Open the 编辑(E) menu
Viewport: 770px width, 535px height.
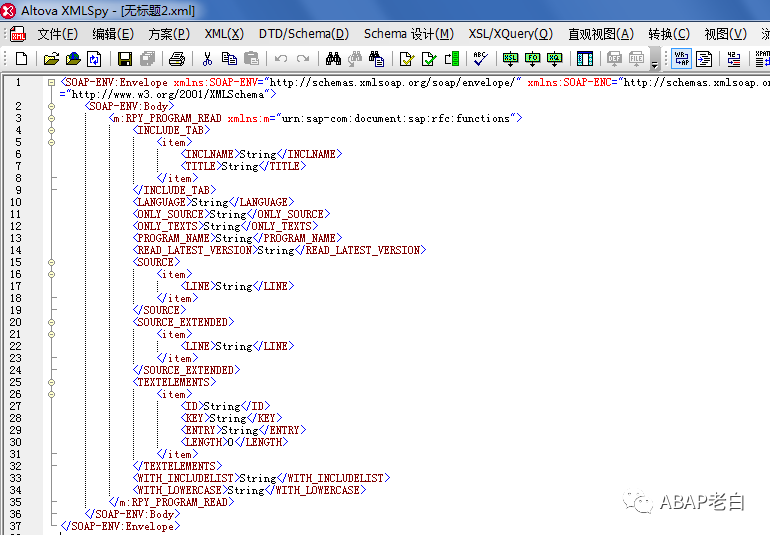(113, 34)
